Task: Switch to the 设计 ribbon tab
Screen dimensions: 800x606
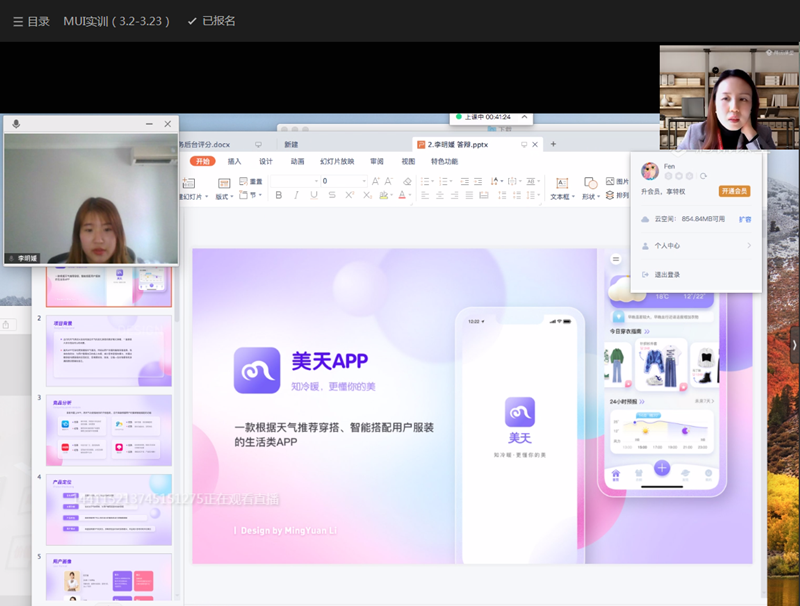Action: tap(266, 161)
